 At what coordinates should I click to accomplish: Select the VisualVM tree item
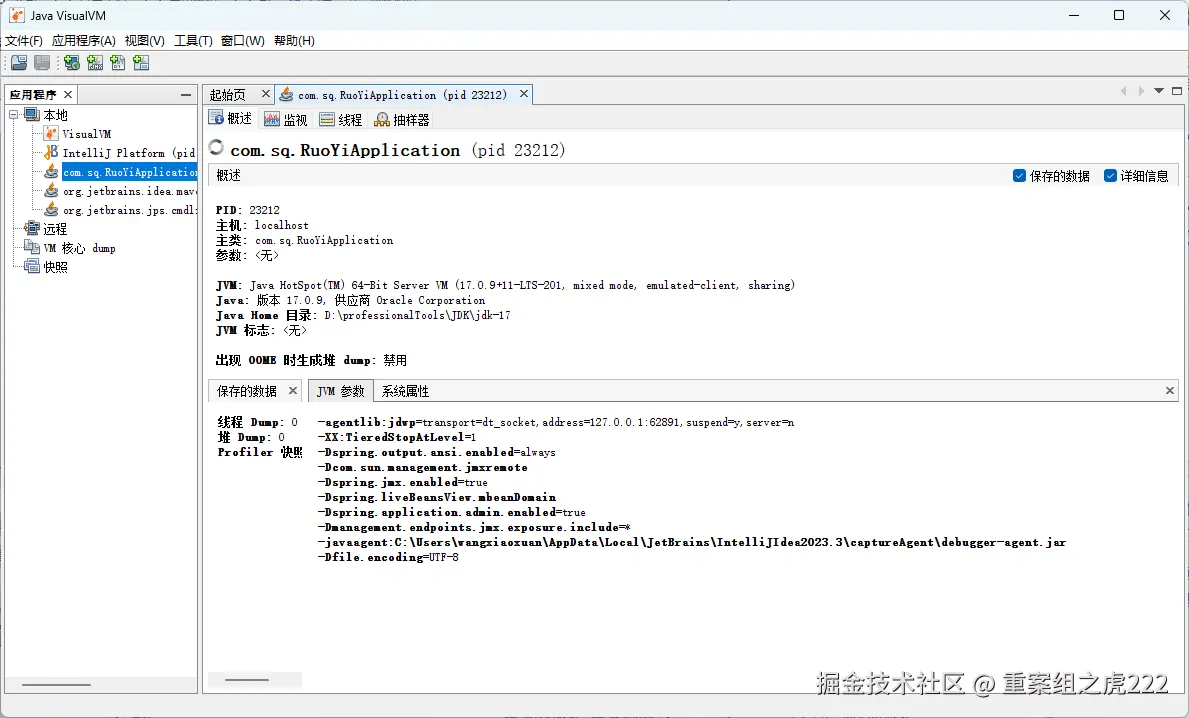tap(86, 134)
